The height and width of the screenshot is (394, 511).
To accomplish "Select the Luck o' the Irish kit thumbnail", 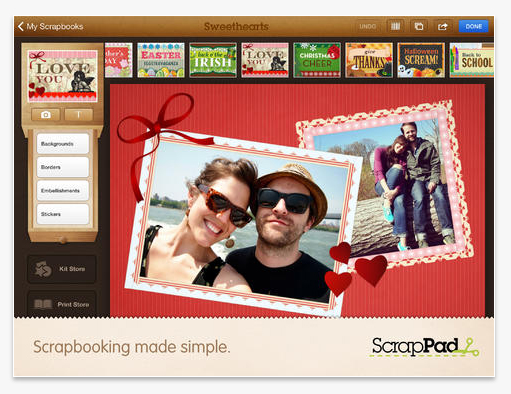I will coord(213,60).
